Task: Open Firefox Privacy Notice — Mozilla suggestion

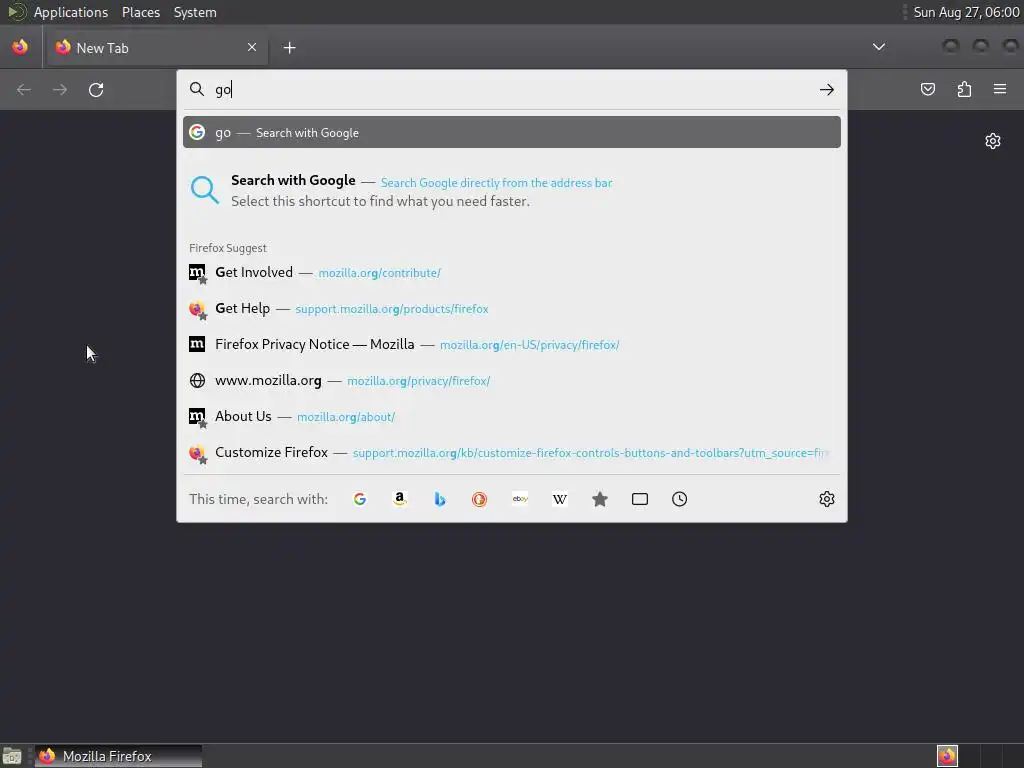Action: [x=512, y=344]
